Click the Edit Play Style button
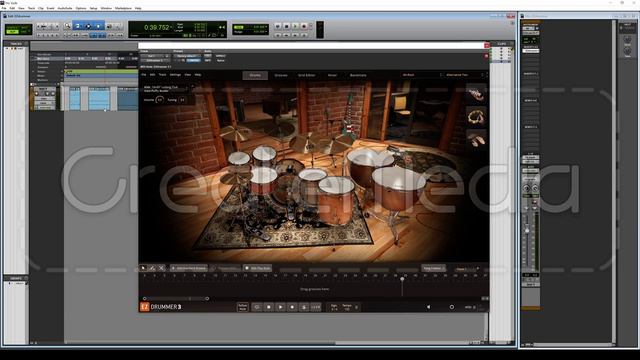The width and height of the screenshot is (640, 360). pos(258,268)
